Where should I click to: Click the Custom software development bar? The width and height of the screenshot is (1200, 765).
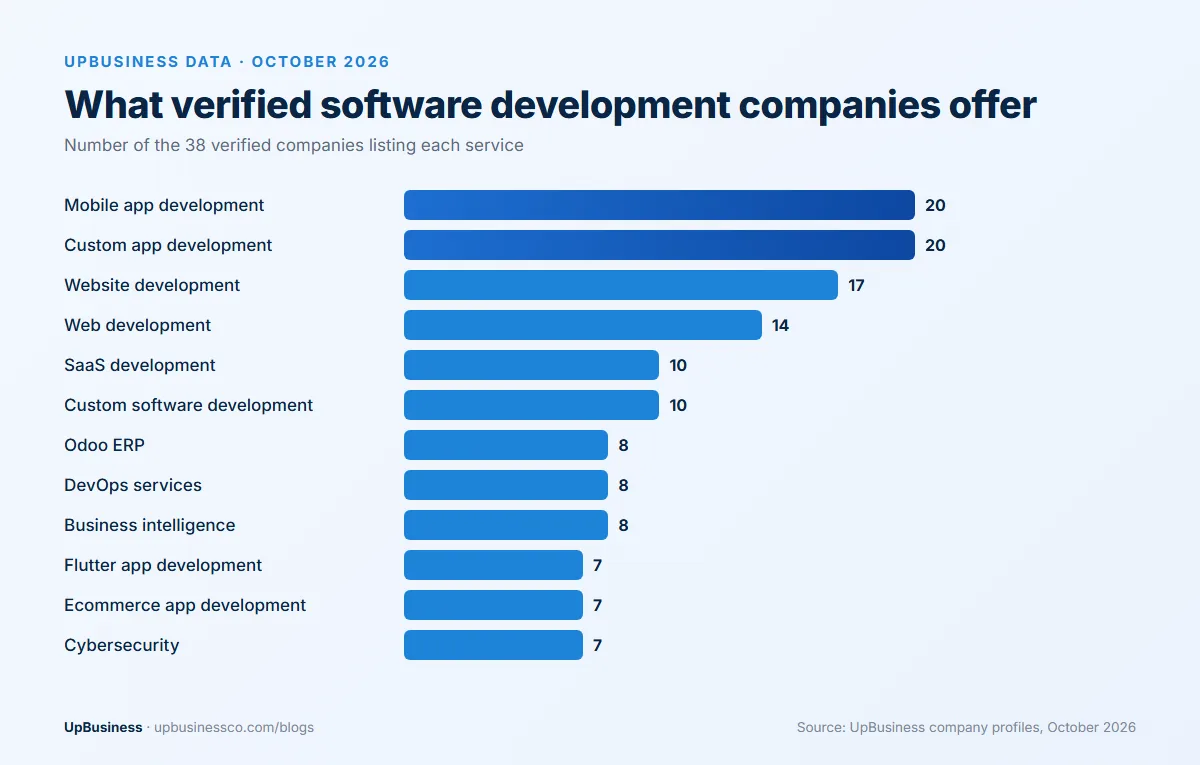[x=531, y=405]
